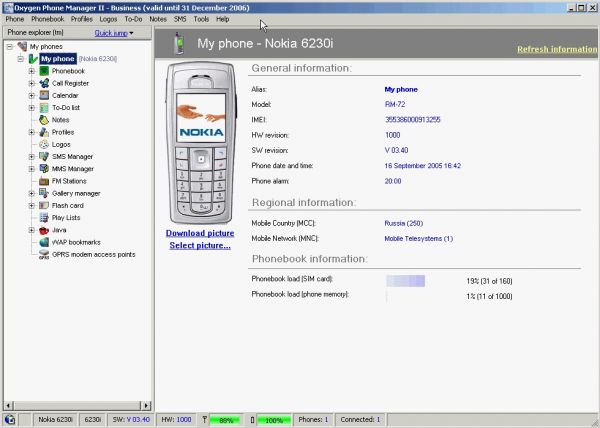Click the FM Stations radio icon

[44, 181]
